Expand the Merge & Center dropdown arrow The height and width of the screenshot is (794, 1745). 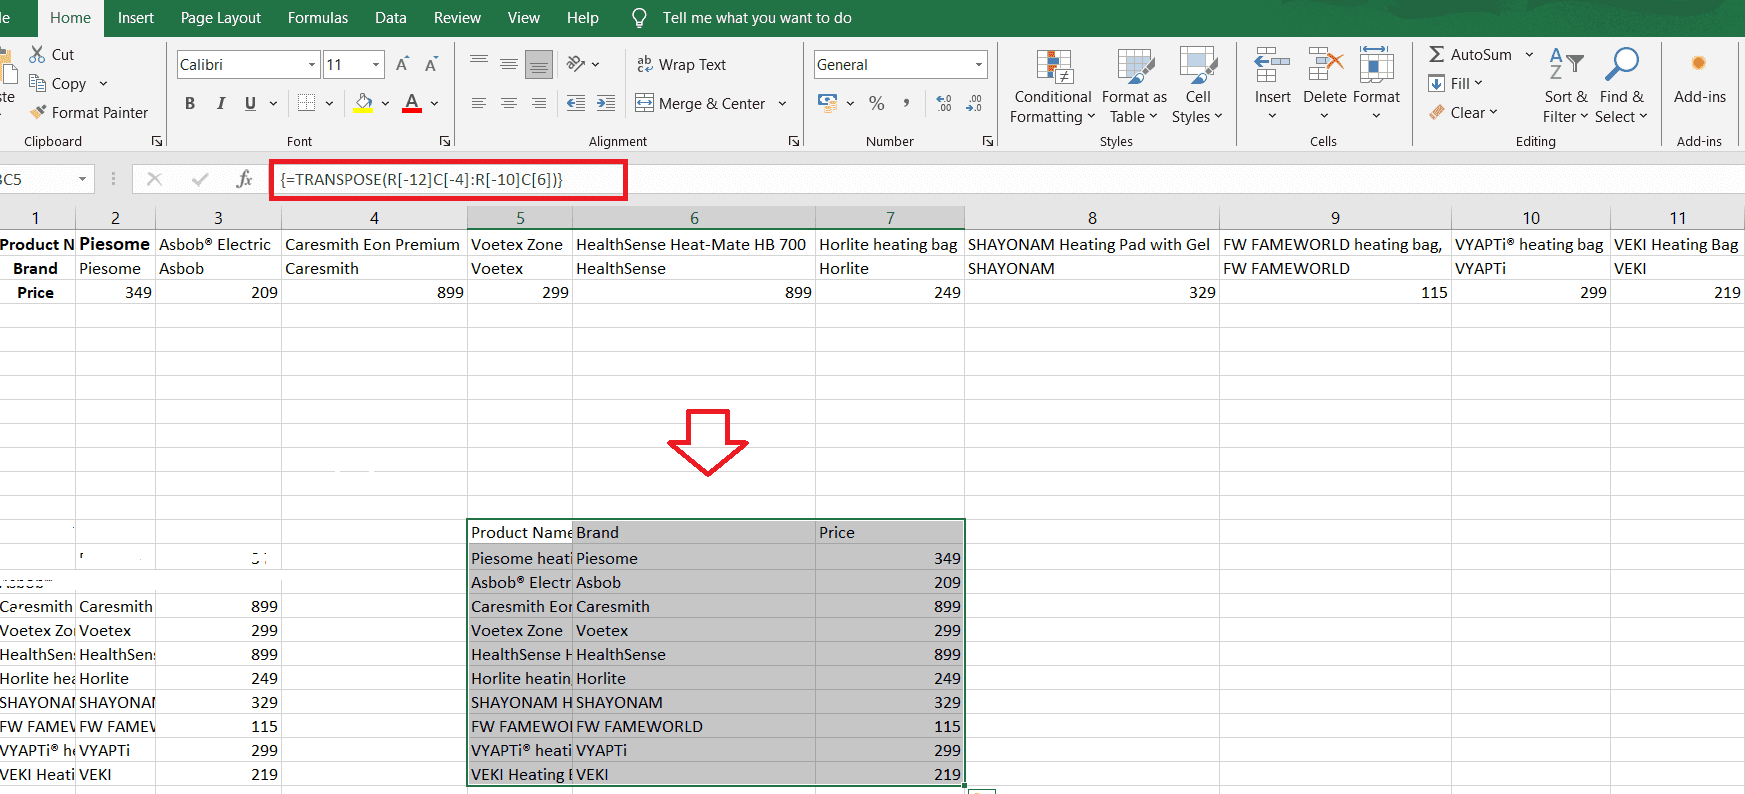point(782,103)
